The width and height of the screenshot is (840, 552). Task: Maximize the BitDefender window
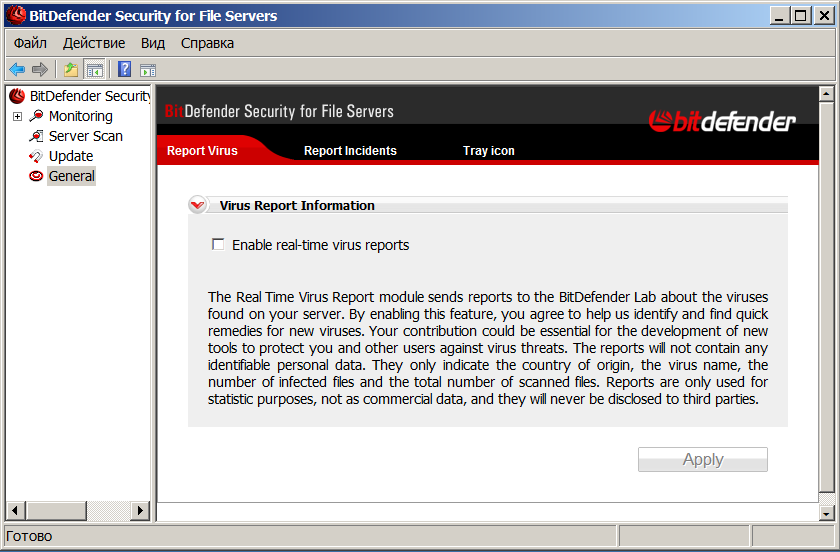800,16
